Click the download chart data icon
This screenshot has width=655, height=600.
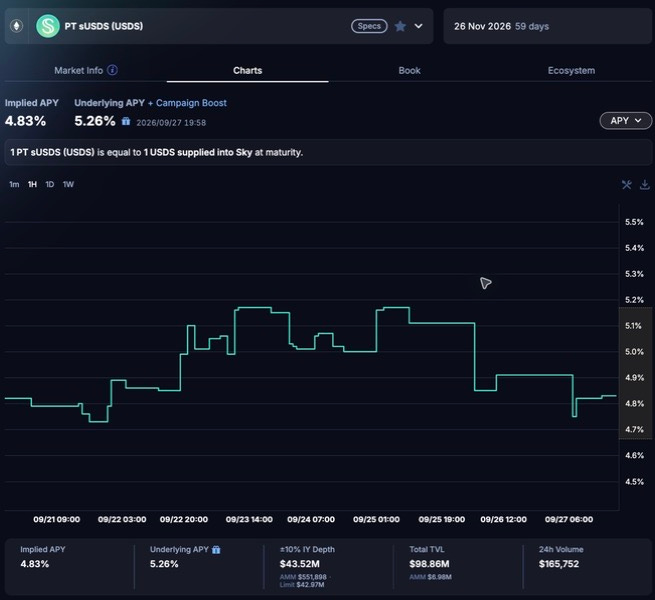(x=645, y=185)
